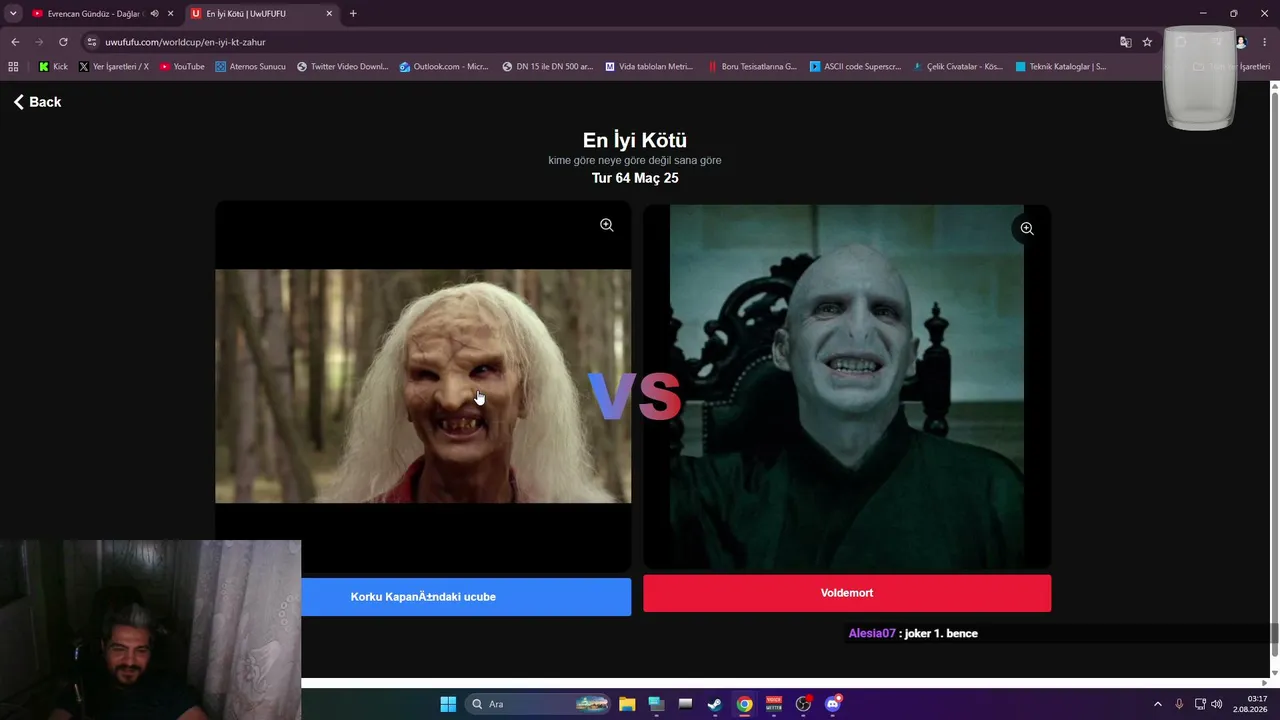Image resolution: width=1280 pixels, height=720 pixels.
Task: Open the volume control in the tray
Action: (1217, 704)
